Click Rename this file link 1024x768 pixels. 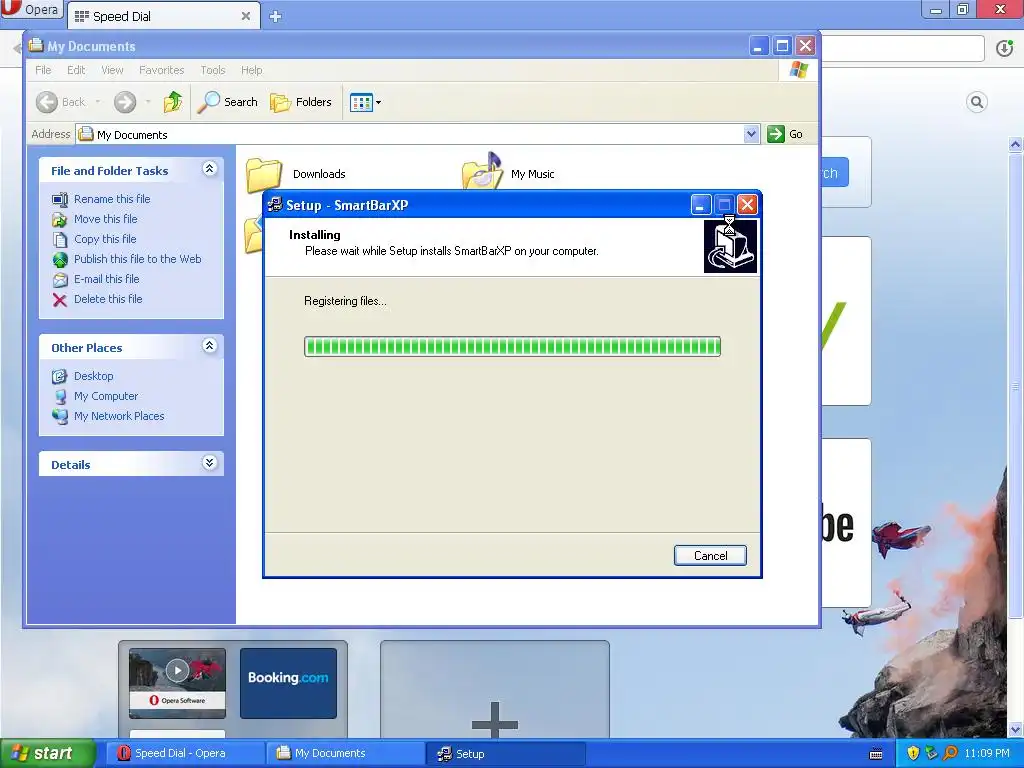pyautogui.click(x=112, y=199)
